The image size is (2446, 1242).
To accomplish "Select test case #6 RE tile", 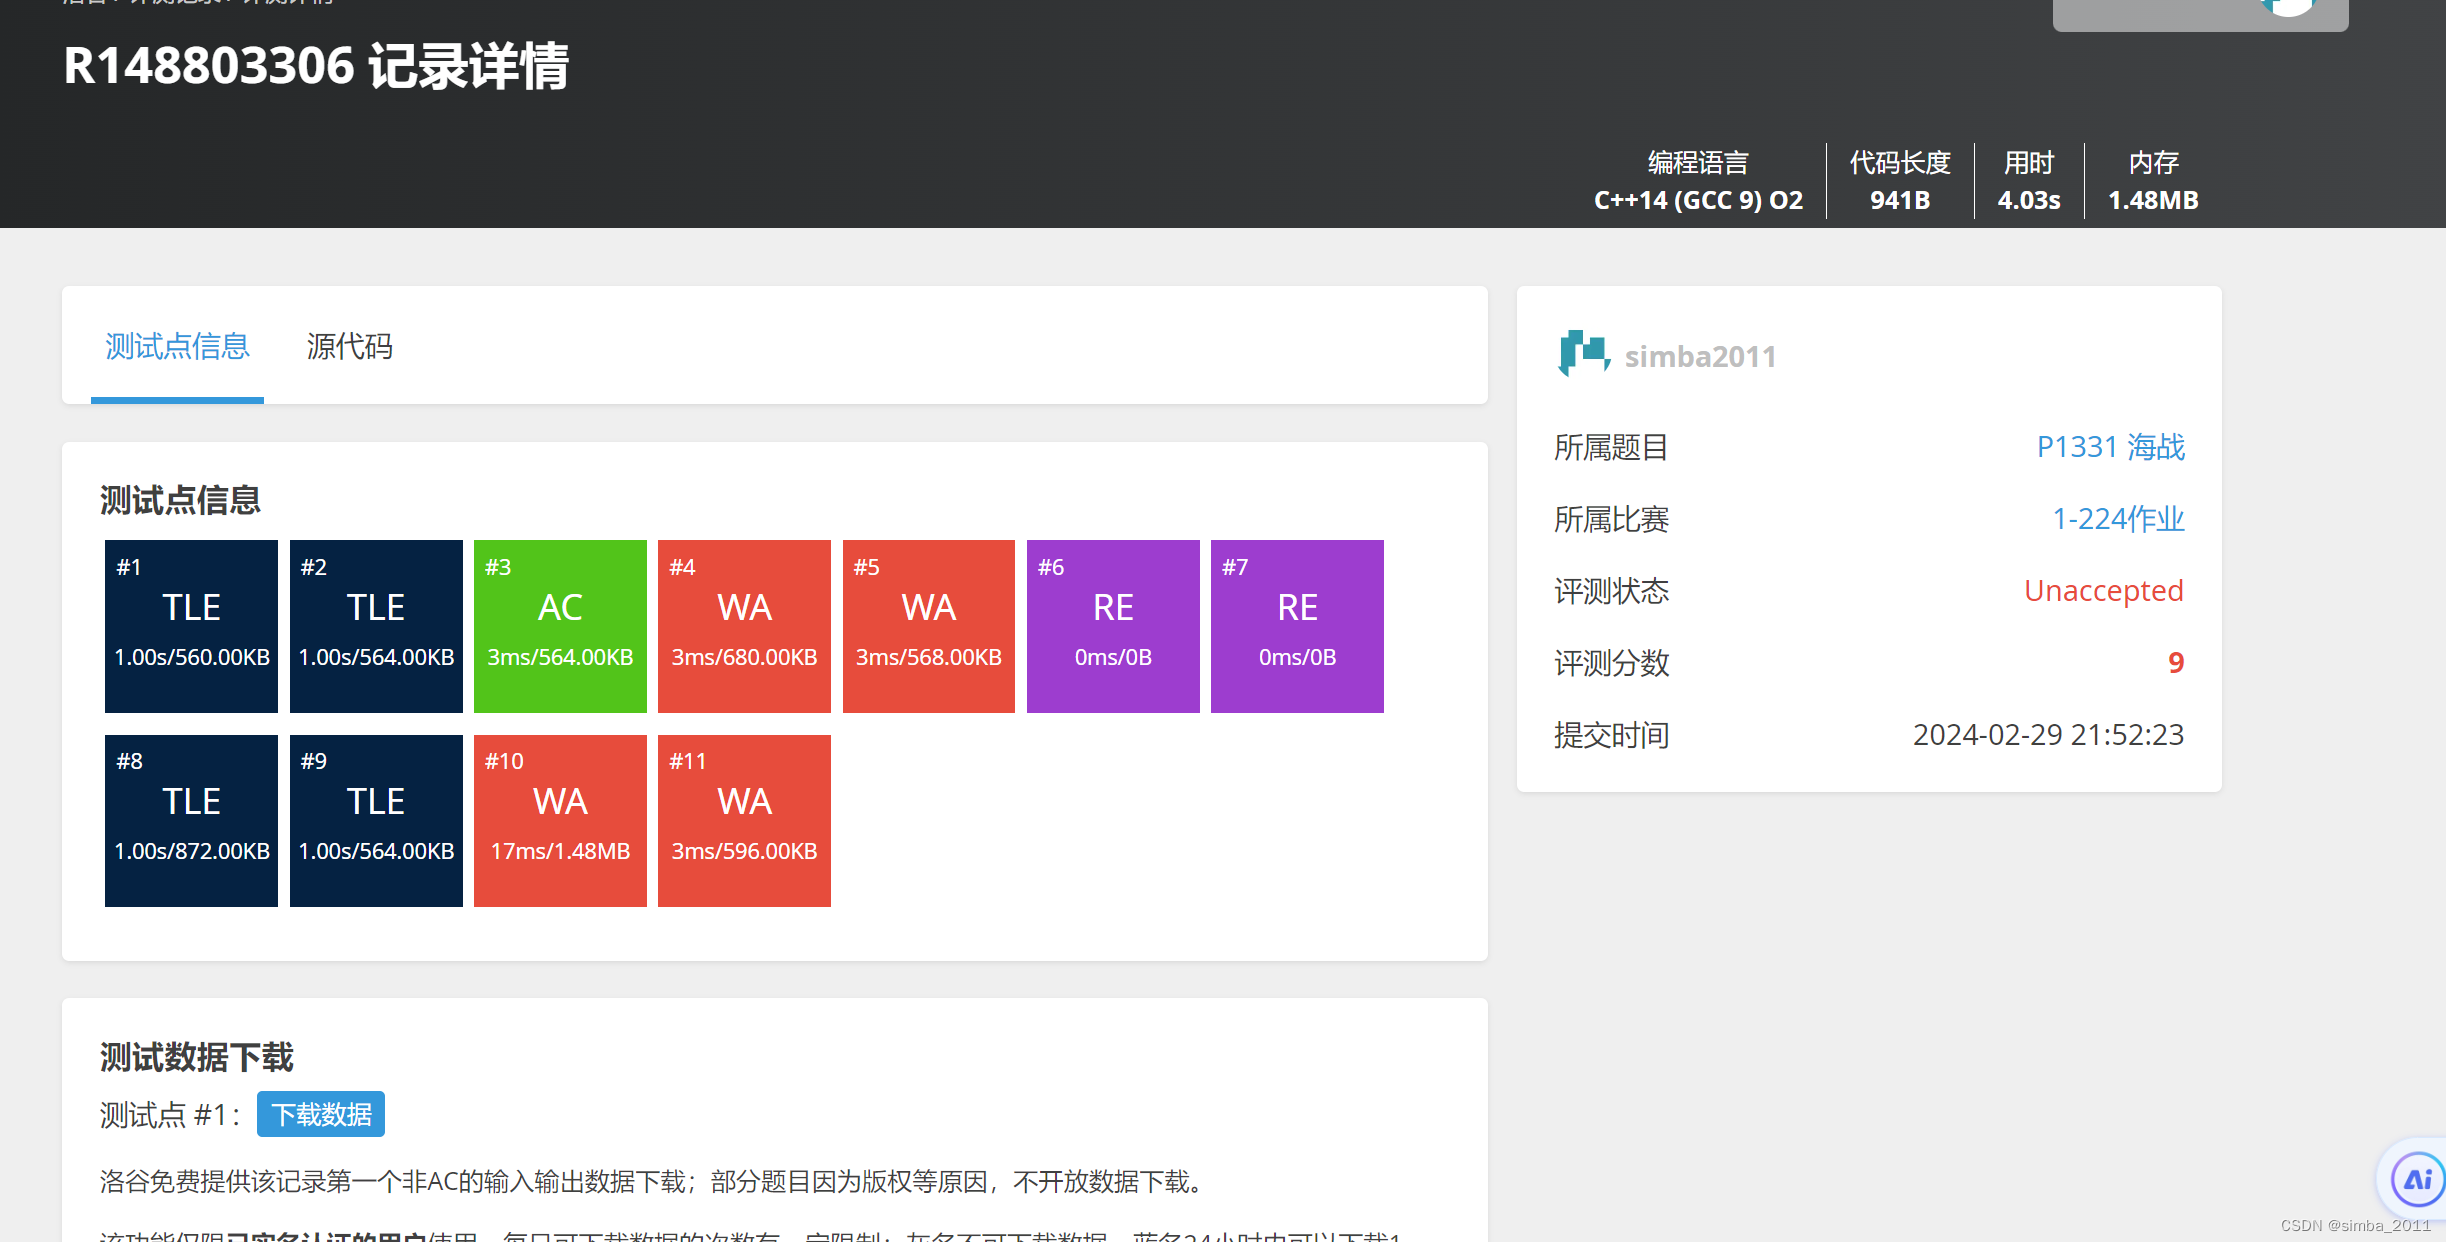I will (1112, 625).
